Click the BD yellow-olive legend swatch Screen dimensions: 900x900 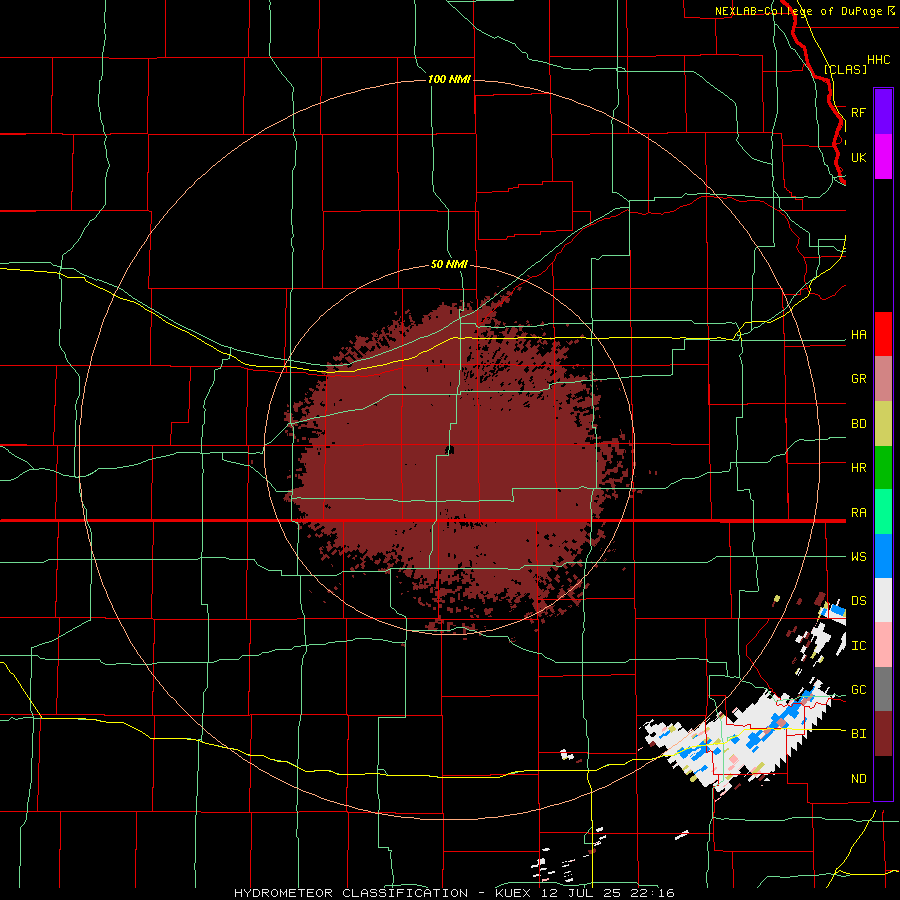point(883,424)
